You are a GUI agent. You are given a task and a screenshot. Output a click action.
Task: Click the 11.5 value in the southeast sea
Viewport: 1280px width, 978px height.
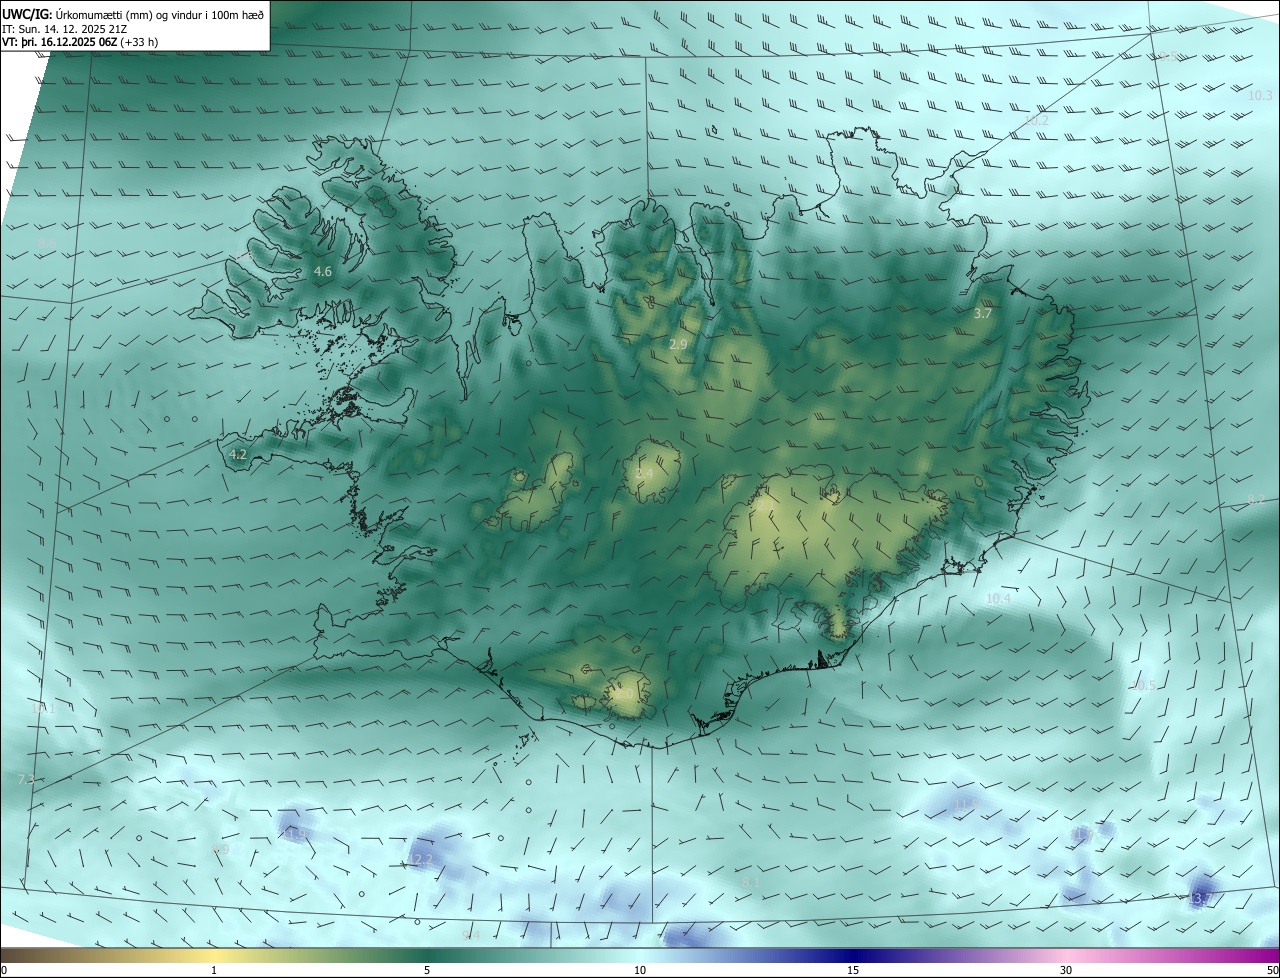pos(966,803)
